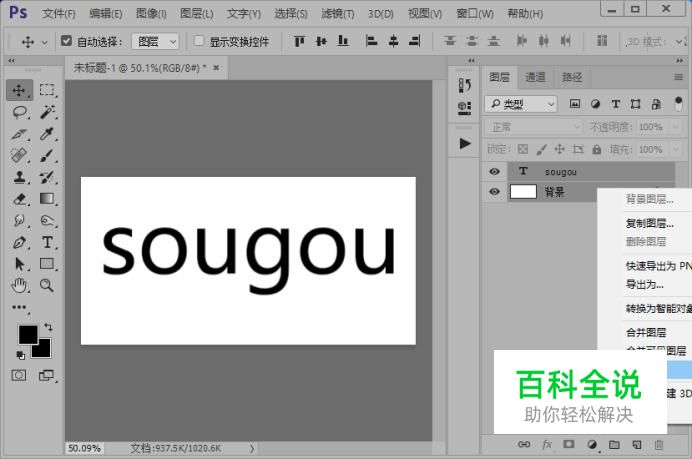Expand status bar info arrow

[252, 448]
